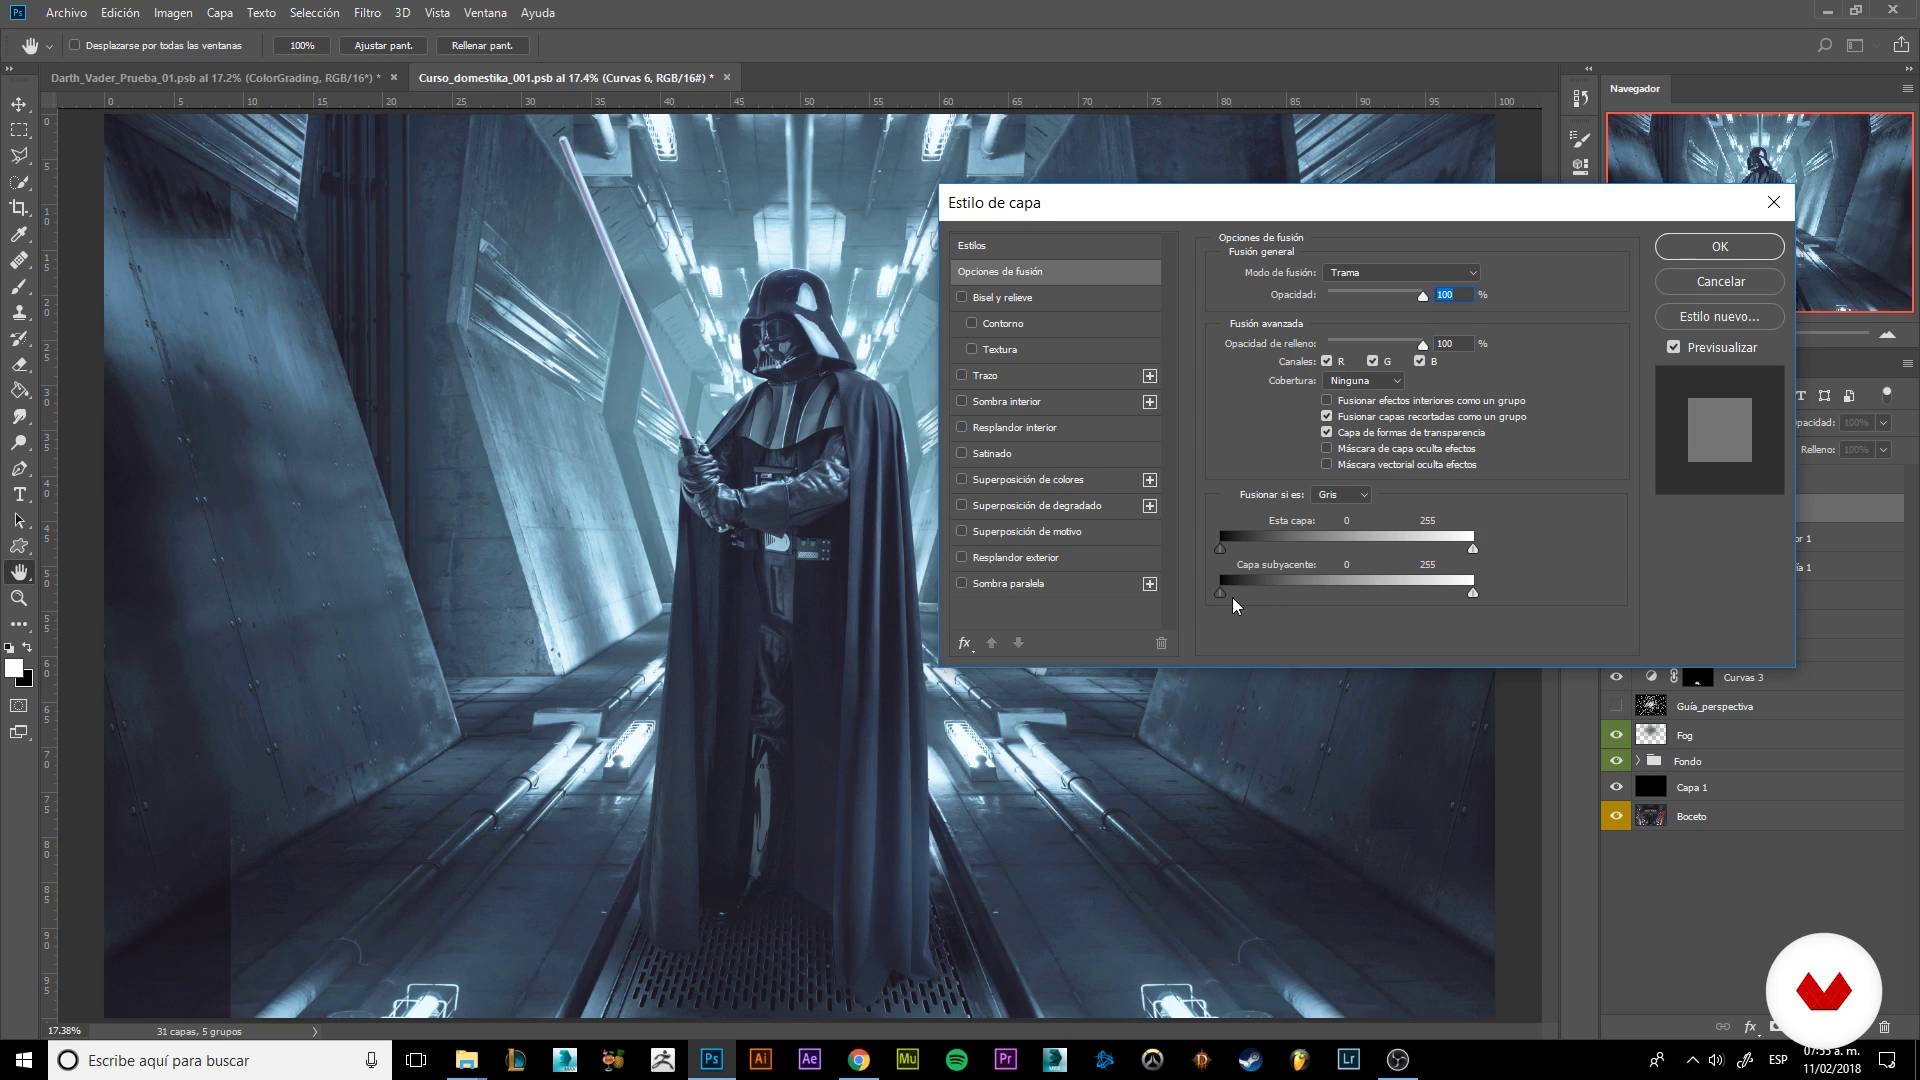The height and width of the screenshot is (1080, 1920).
Task: Select the Pen tool
Action: coord(19,468)
